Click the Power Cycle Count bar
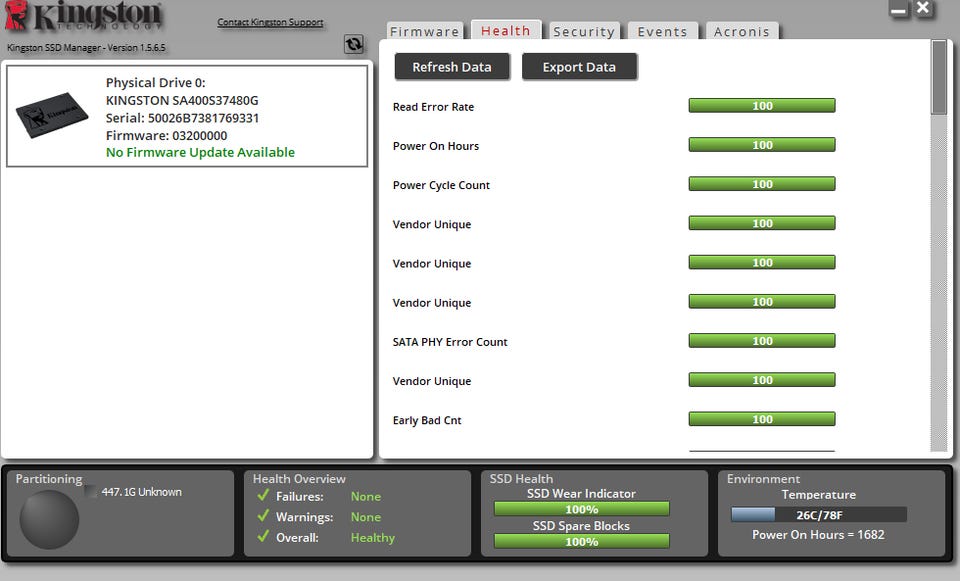 (762, 184)
